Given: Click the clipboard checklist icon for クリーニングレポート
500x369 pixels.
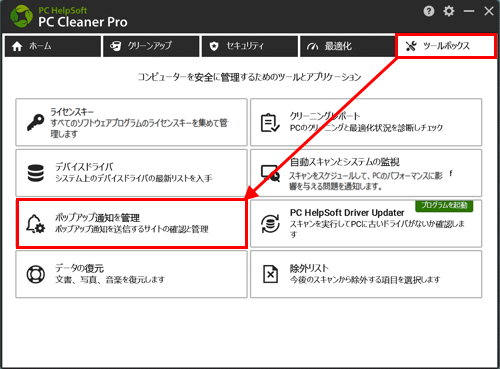Looking at the screenshot, I should (270, 123).
